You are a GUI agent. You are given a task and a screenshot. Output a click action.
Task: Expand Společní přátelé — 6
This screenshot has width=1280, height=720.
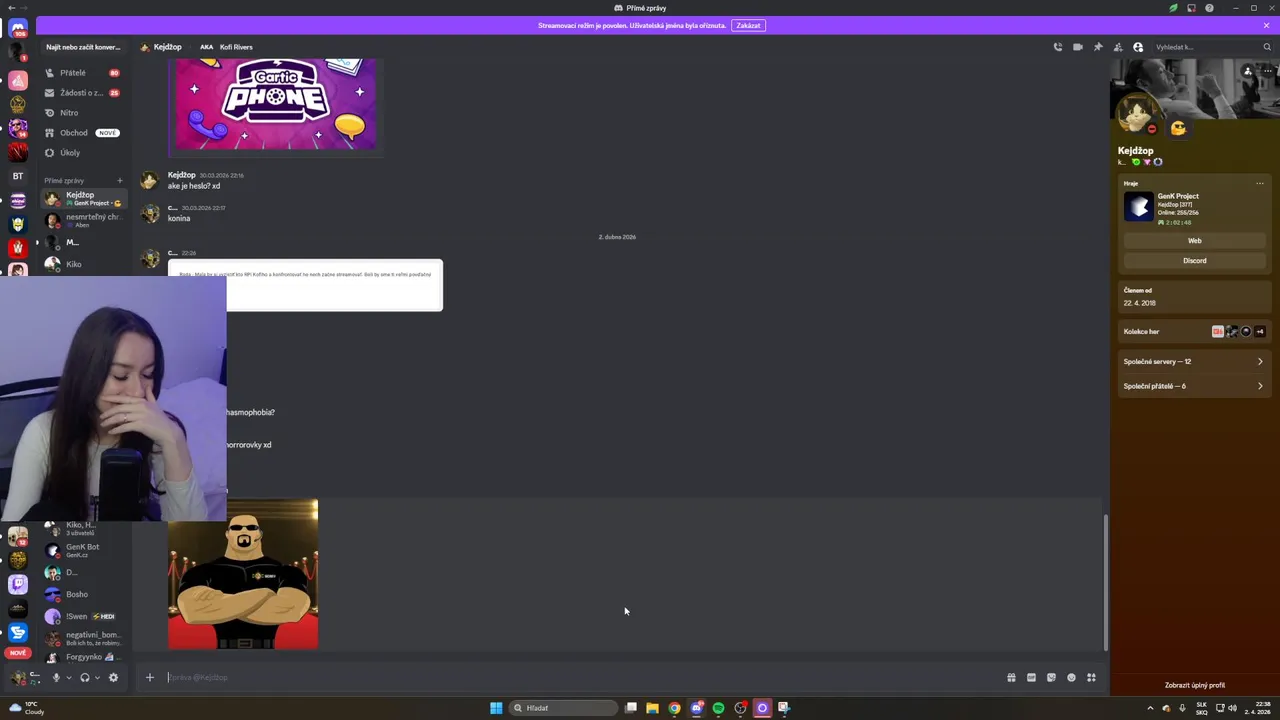coord(1194,386)
